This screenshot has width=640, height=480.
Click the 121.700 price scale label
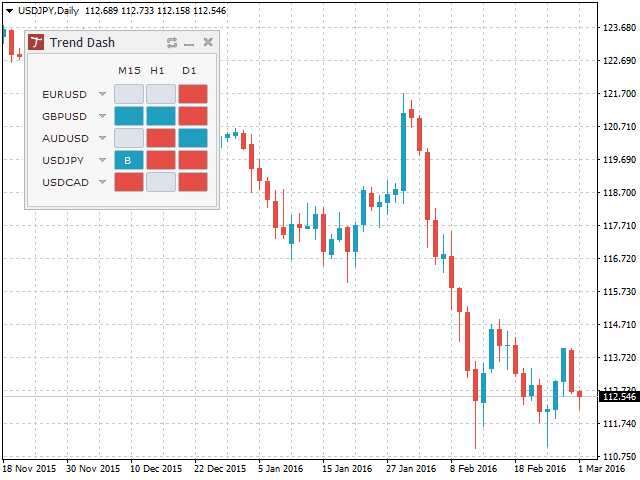tap(619, 93)
